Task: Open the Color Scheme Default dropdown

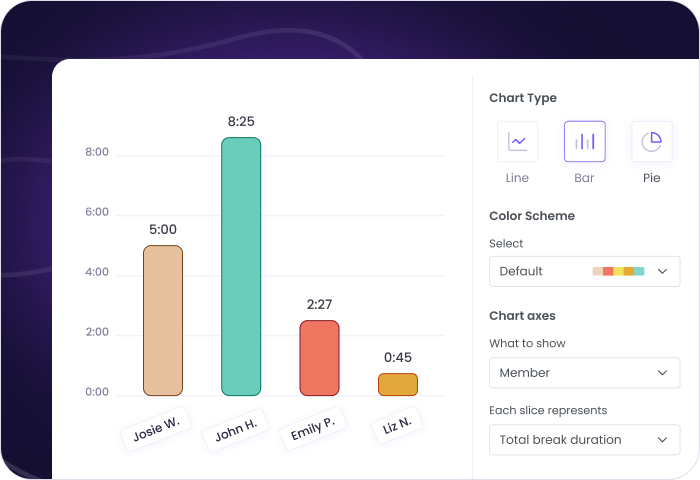Action: (584, 271)
